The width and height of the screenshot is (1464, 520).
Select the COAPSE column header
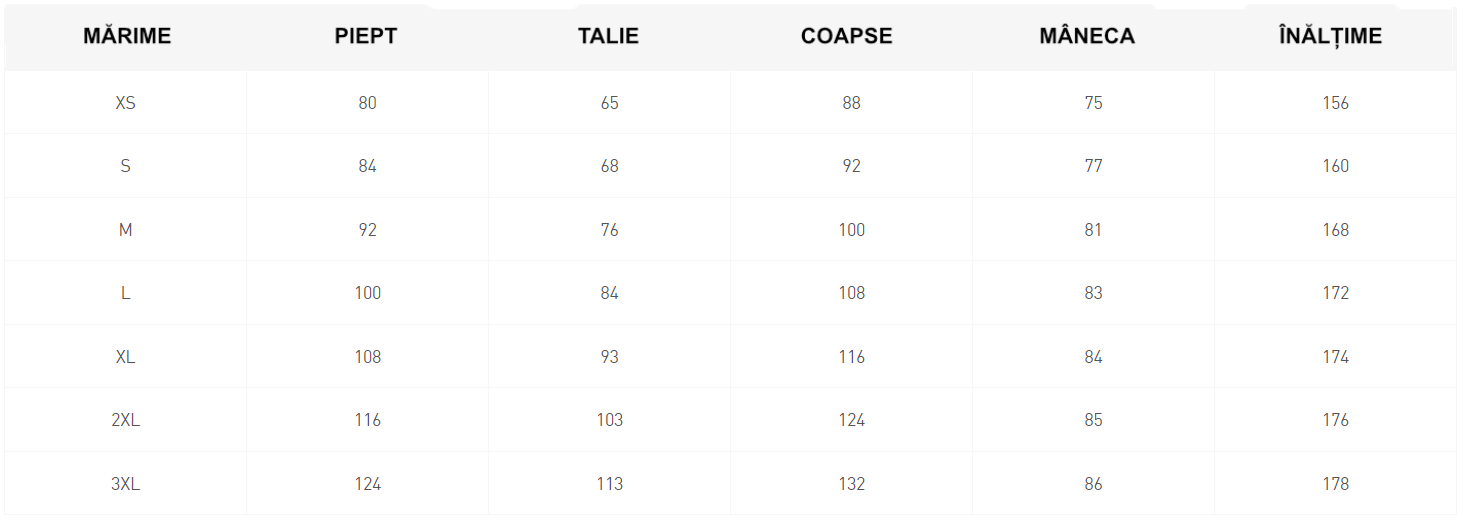click(847, 36)
